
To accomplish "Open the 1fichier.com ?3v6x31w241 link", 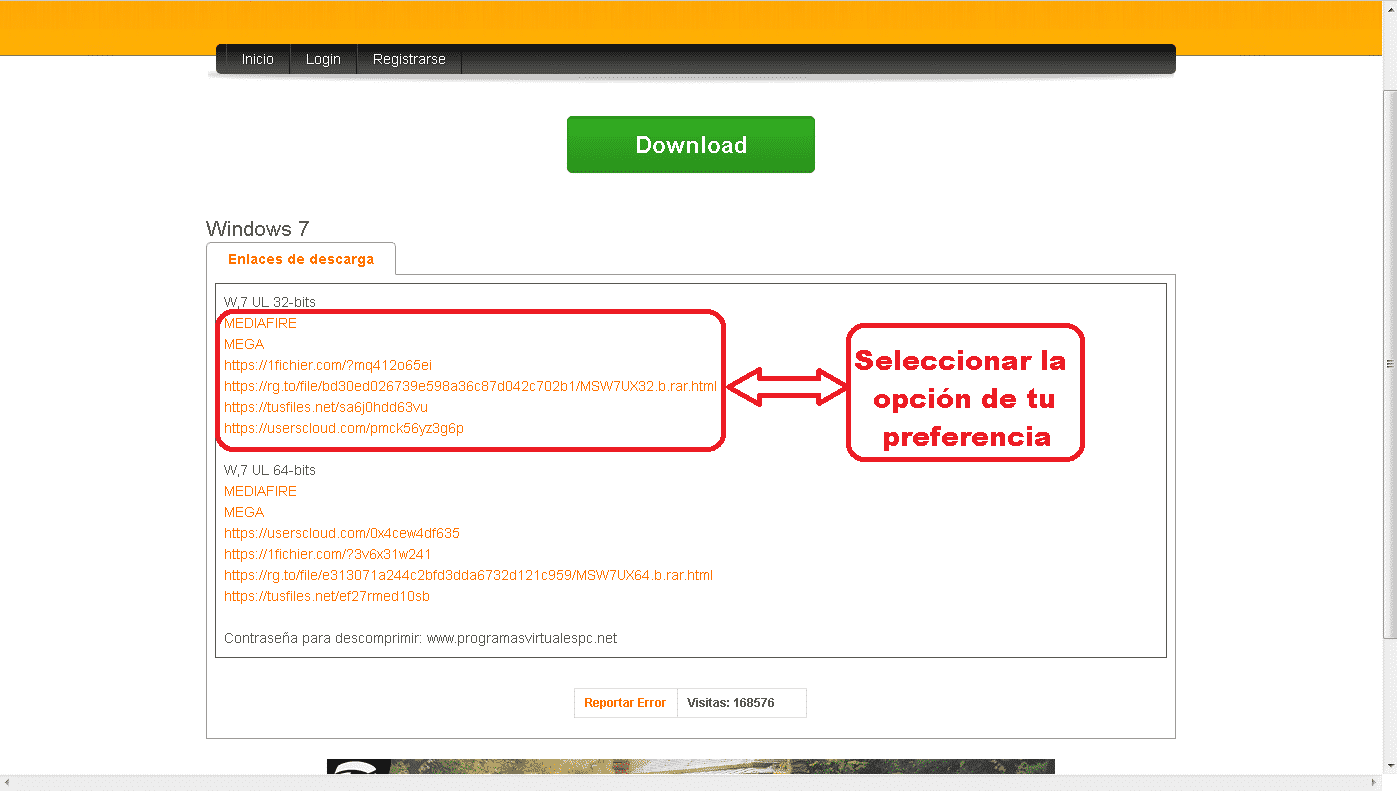I will coord(328,554).
